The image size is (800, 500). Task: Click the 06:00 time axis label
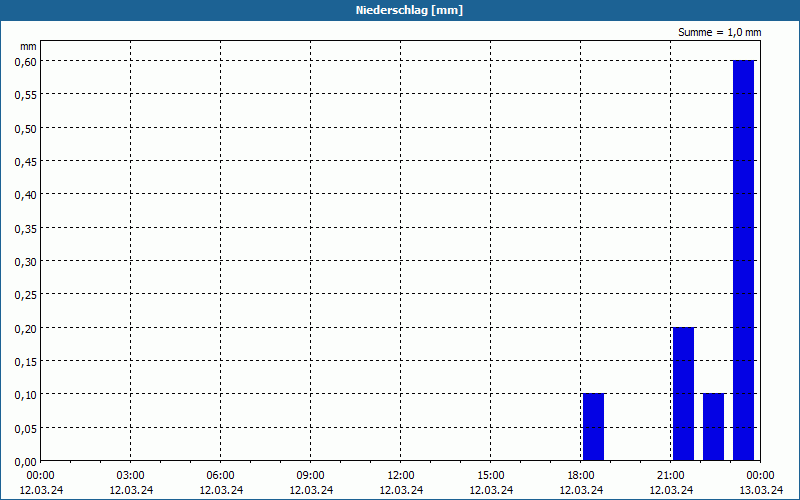pyautogui.click(x=220, y=476)
